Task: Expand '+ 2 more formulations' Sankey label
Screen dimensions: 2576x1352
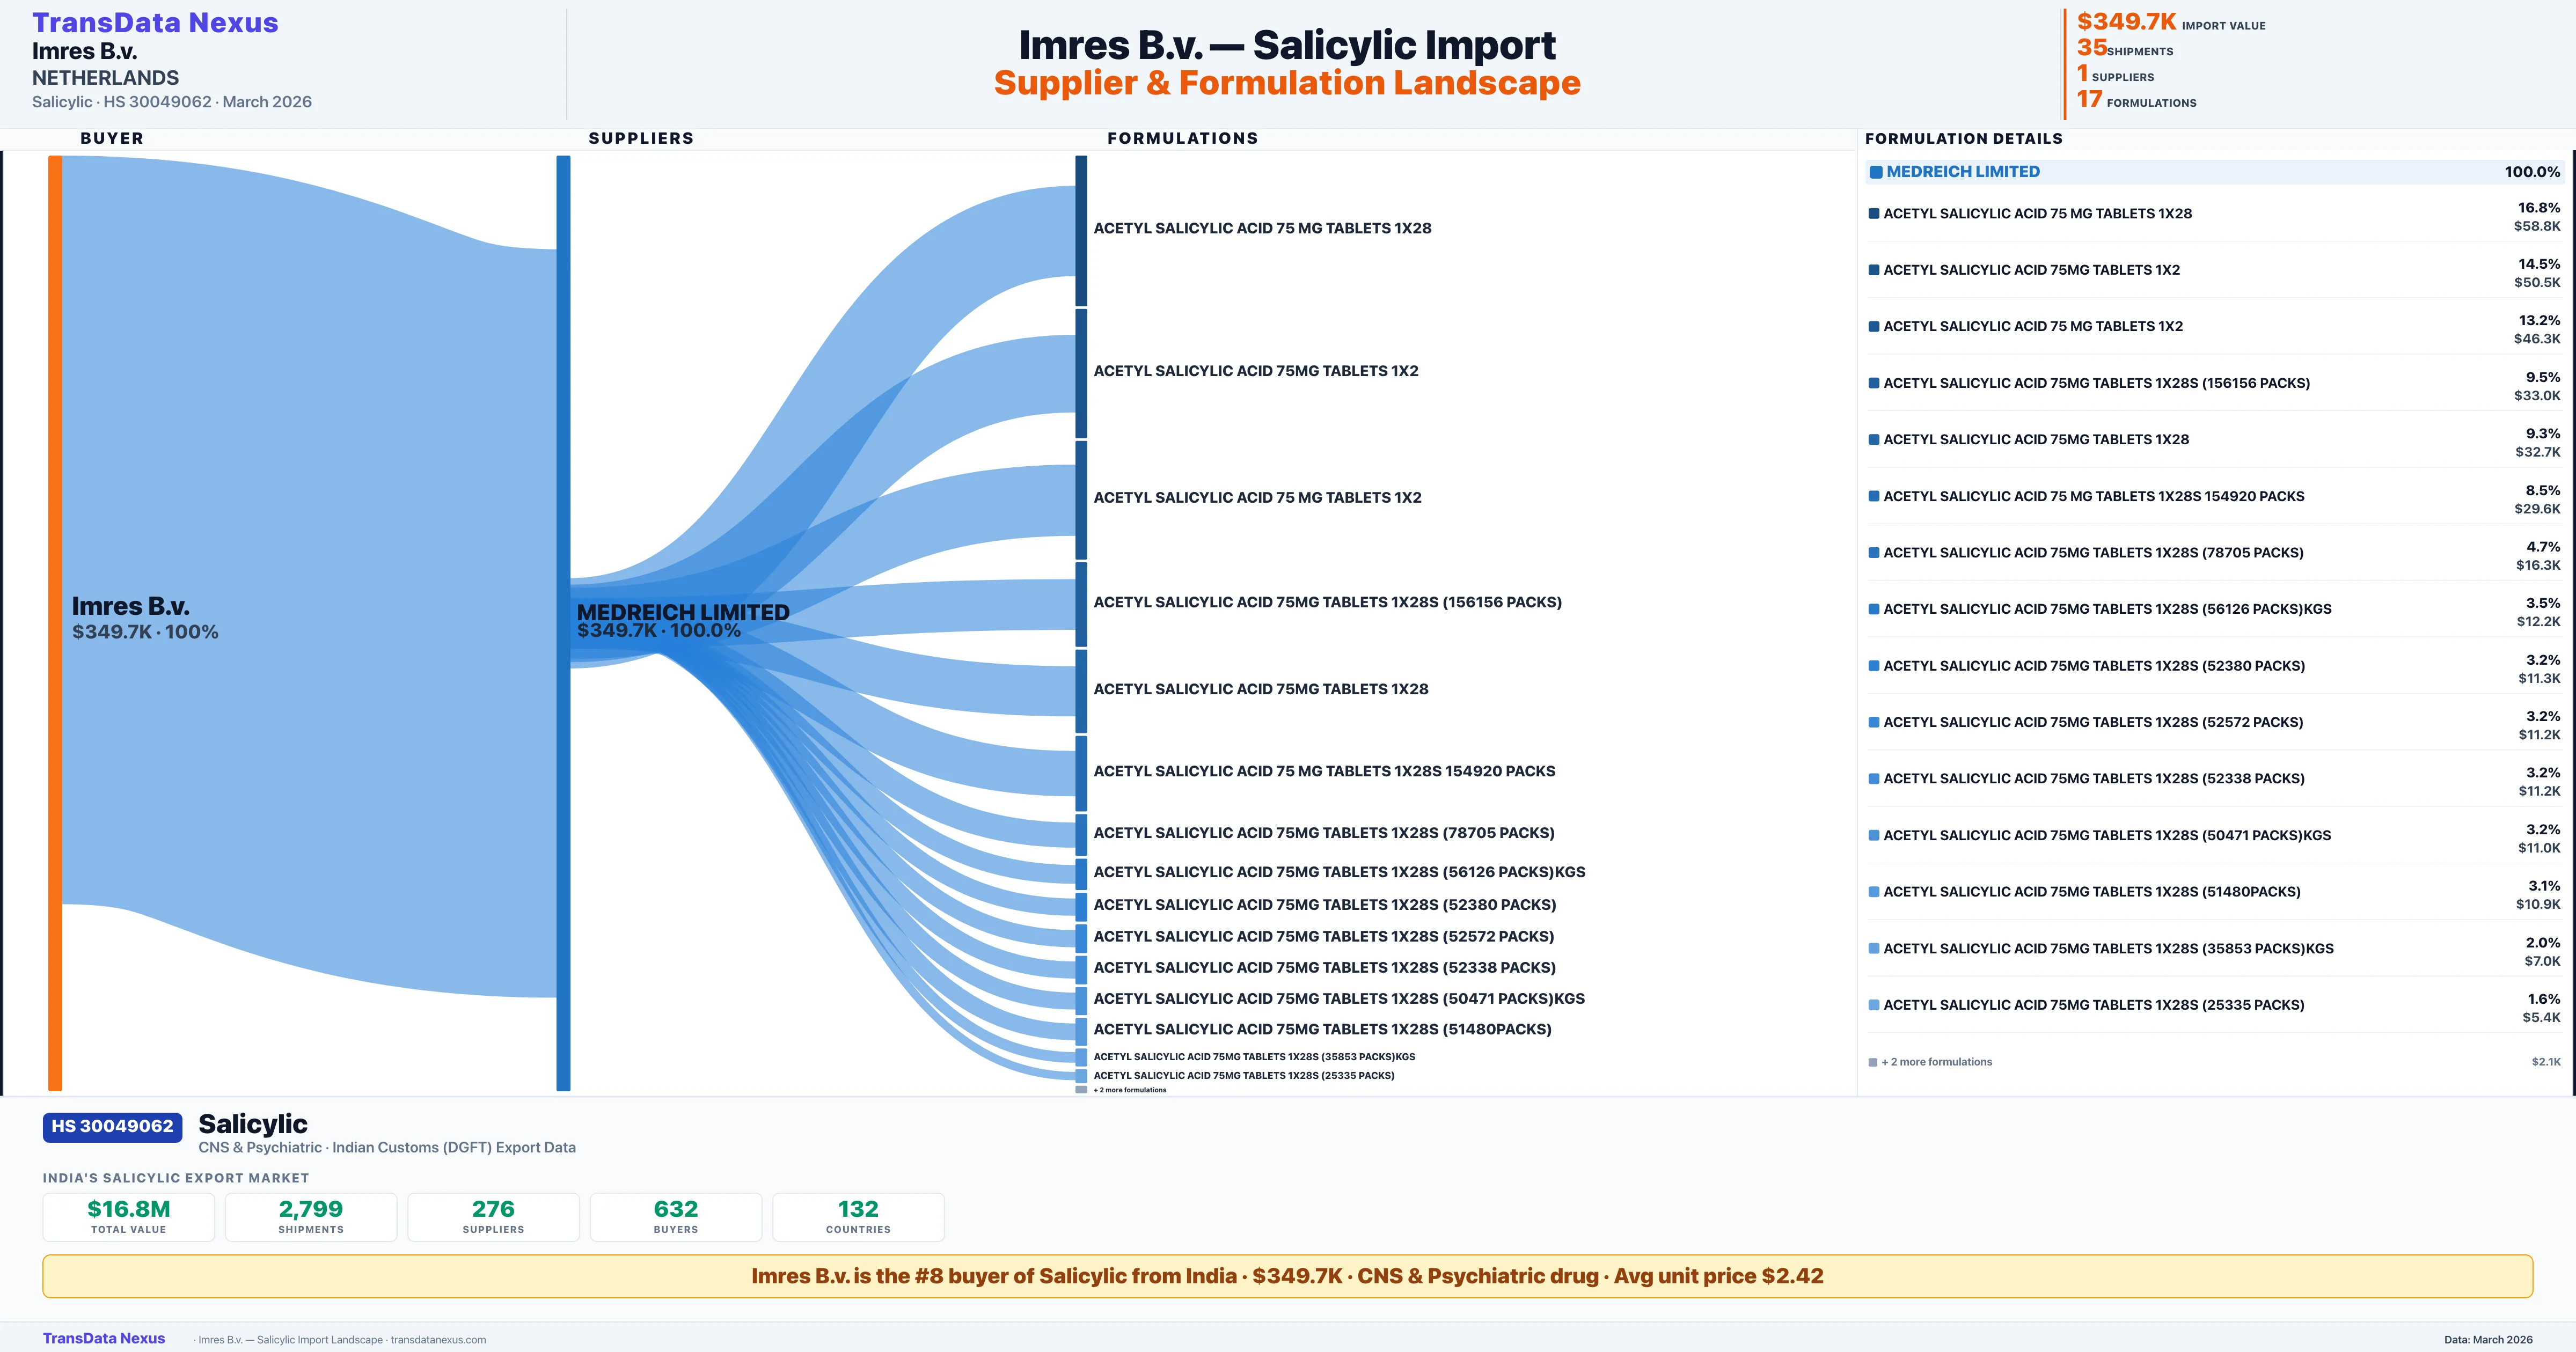Action: (x=1129, y=1090)
